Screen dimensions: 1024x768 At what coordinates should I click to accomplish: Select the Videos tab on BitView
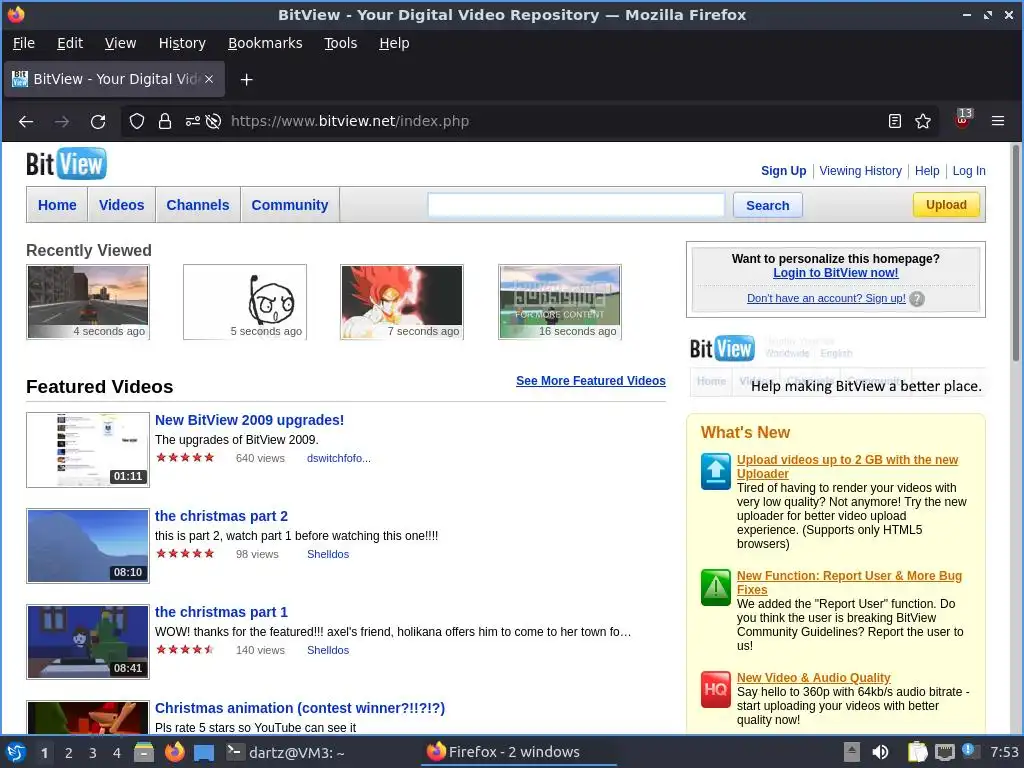coord(121,205)
